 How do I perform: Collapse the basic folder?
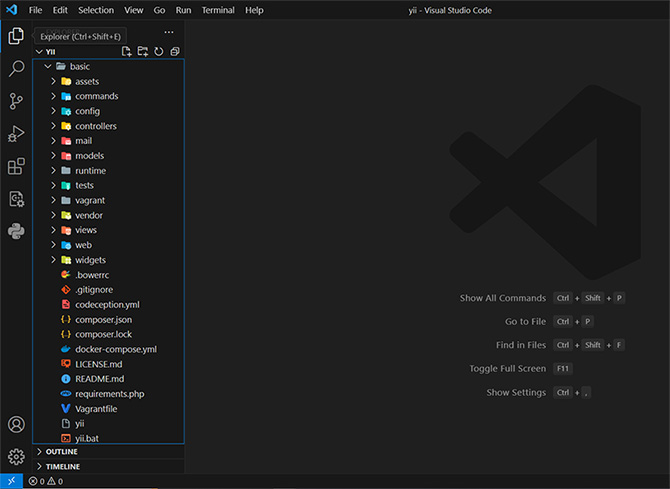pyautogui.click(x=79, y=66)
